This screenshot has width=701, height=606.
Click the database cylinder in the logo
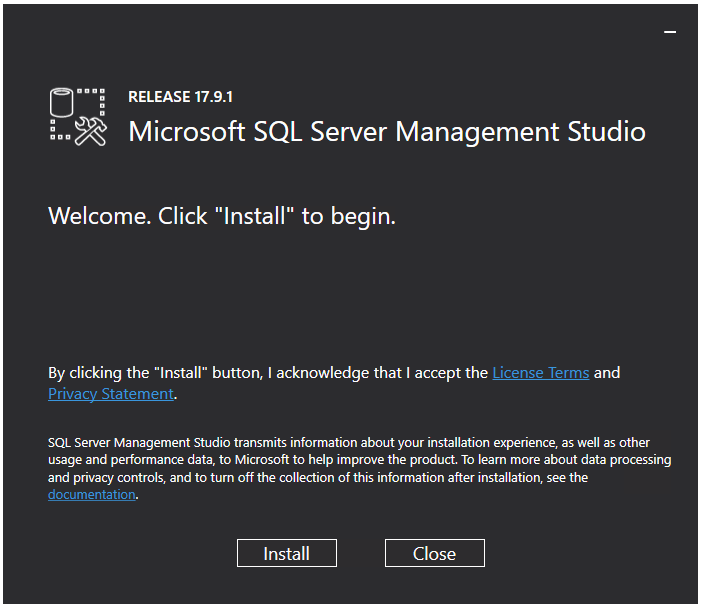click(x=62, y=102)
